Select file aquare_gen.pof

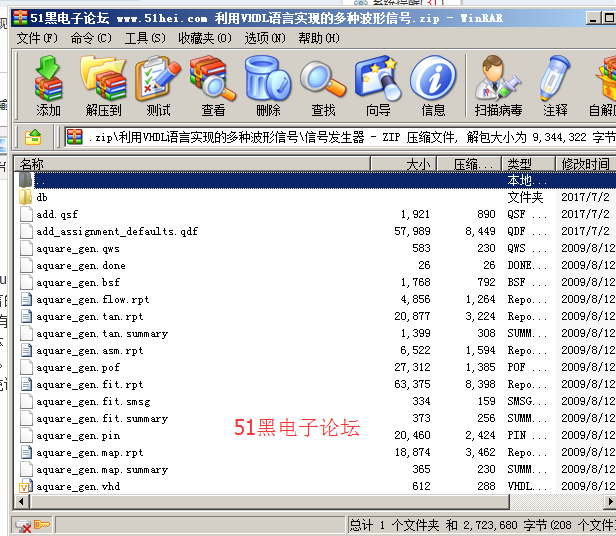(x=78, y=367)
